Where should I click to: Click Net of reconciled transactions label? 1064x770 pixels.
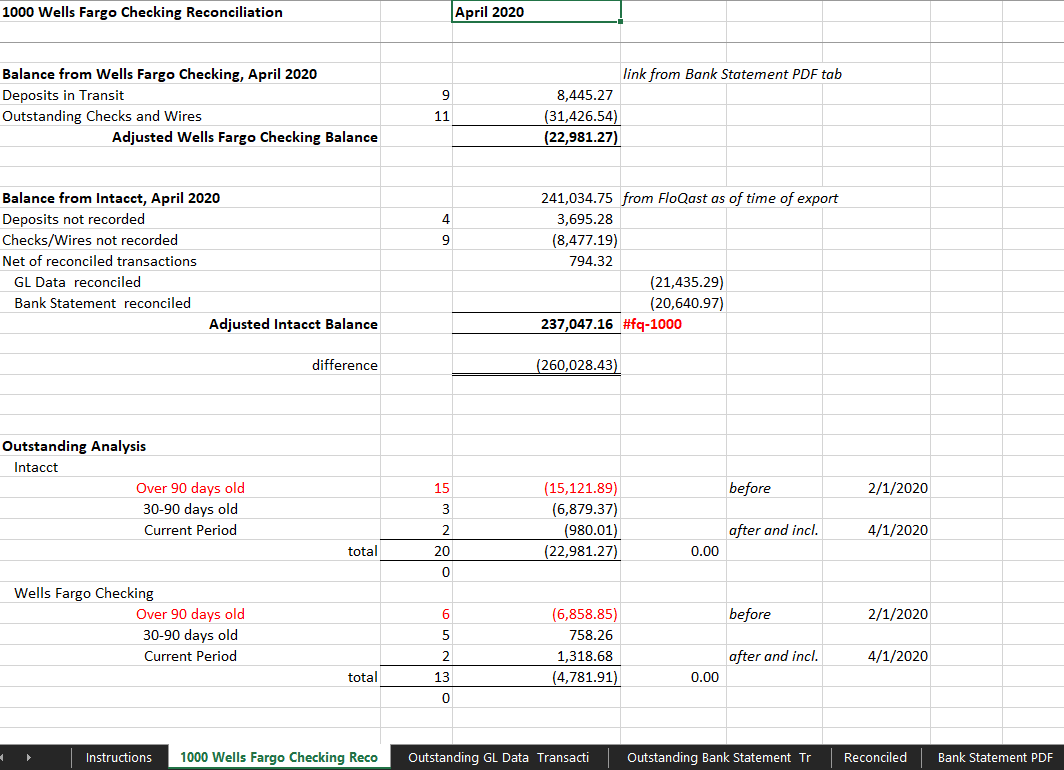coord(99,261)
